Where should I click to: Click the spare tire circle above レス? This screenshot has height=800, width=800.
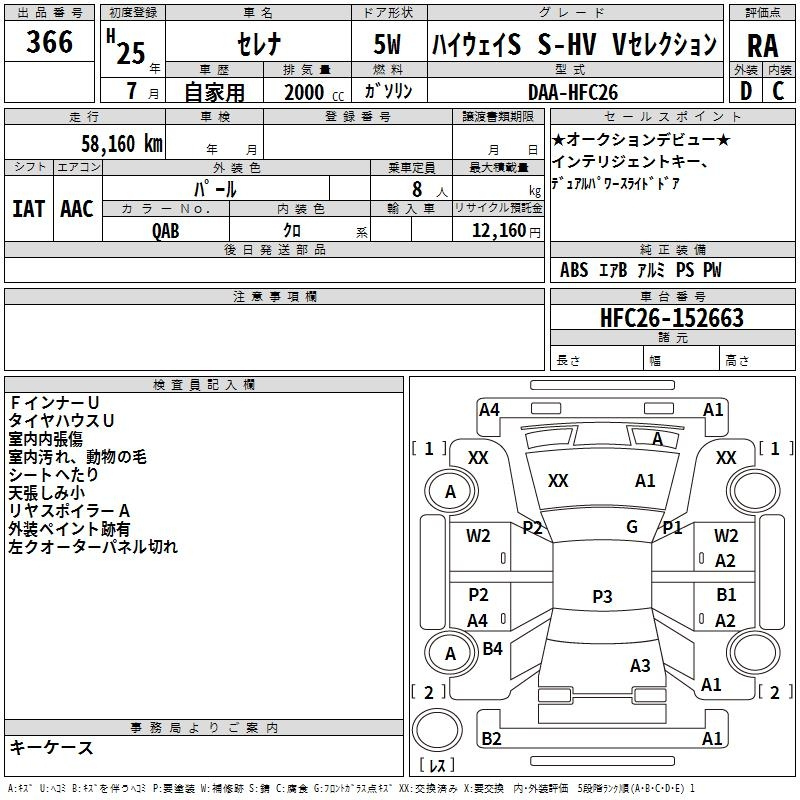[437, 729]
